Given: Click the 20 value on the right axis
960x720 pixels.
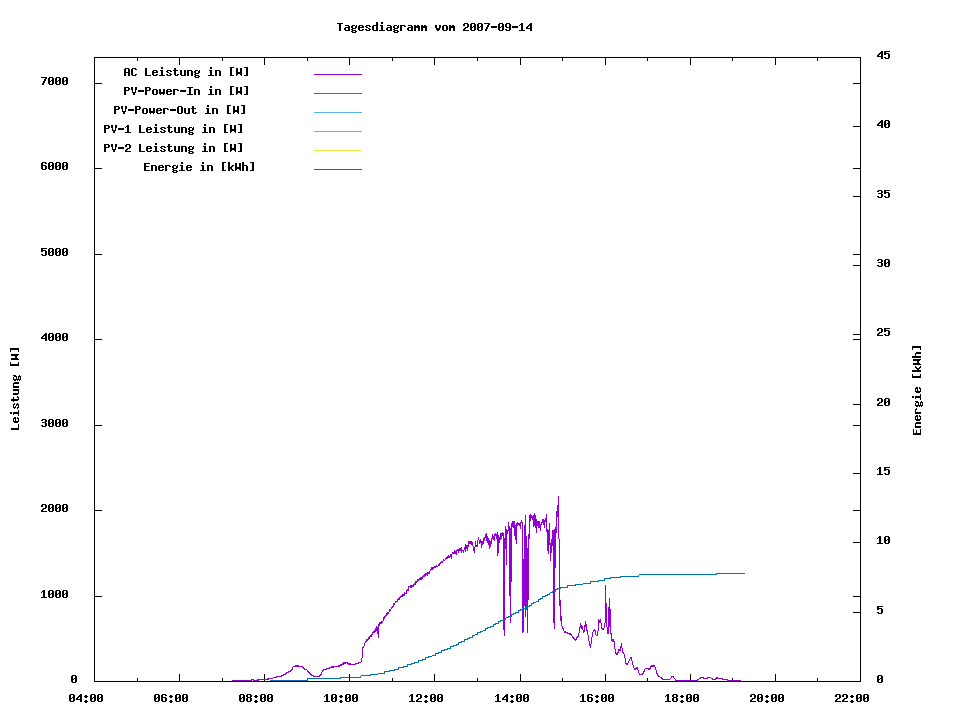Looking at the screenshot, I should tap(883, 402).
